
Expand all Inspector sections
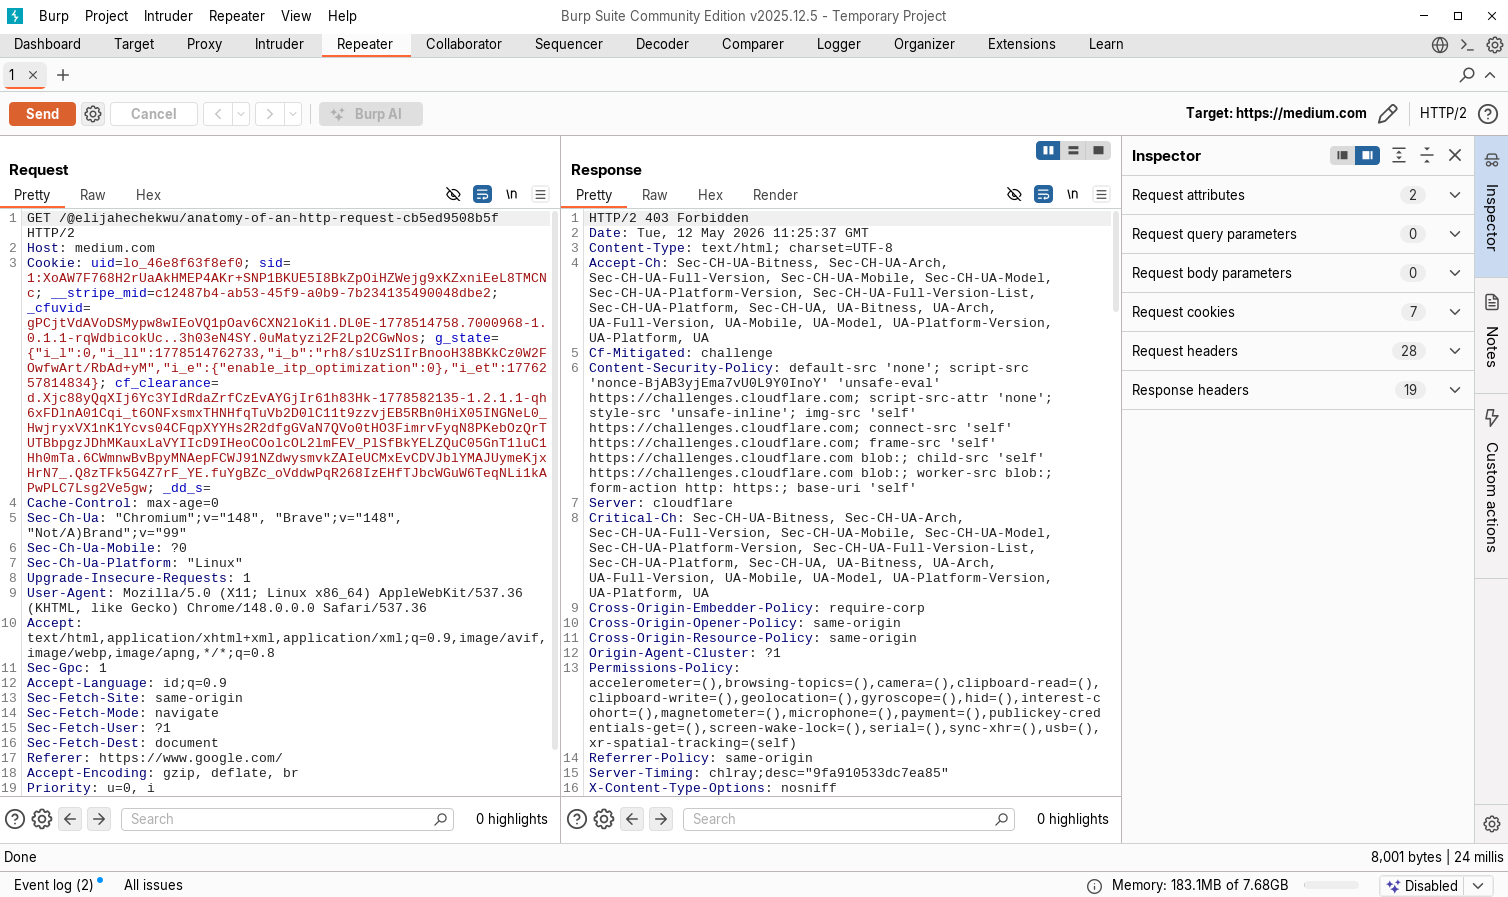click(x=1399, y=155)
